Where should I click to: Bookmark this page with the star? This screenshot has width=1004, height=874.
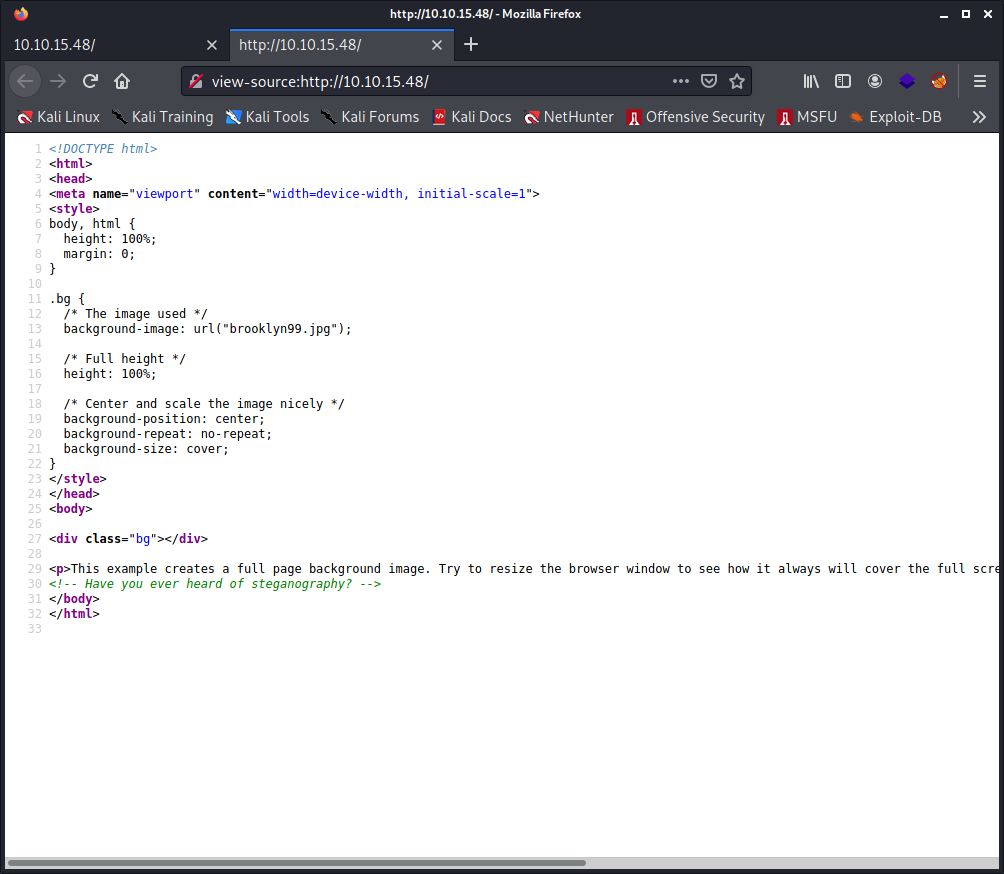click(737, 81)
